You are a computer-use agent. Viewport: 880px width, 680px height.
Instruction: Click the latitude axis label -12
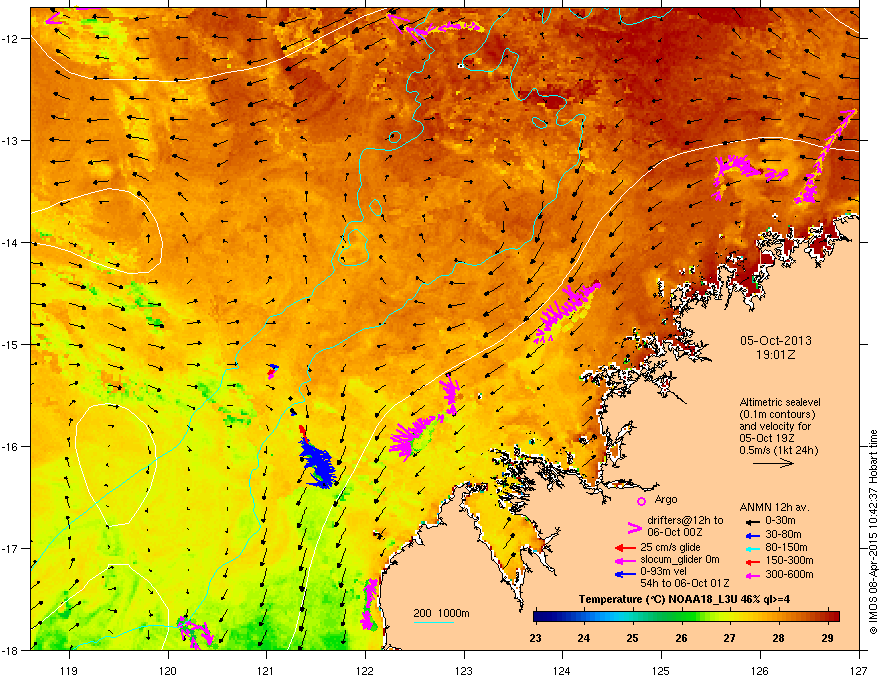click(11, 39)
